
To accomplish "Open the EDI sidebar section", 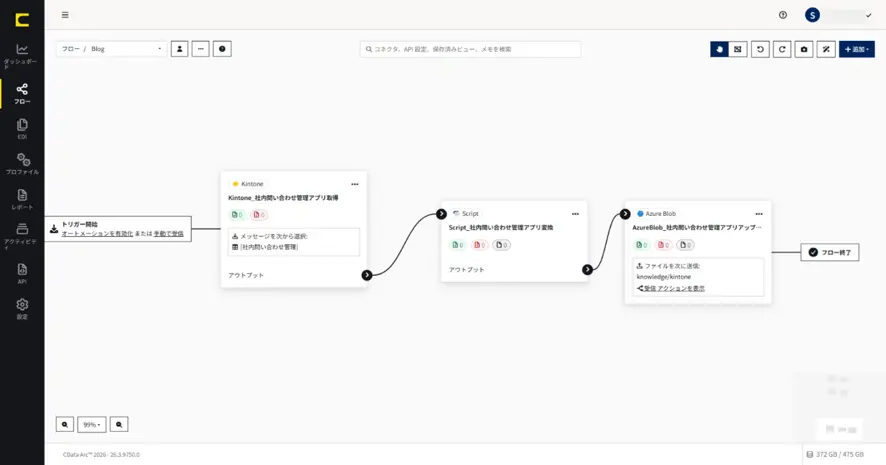I will 22,129.
